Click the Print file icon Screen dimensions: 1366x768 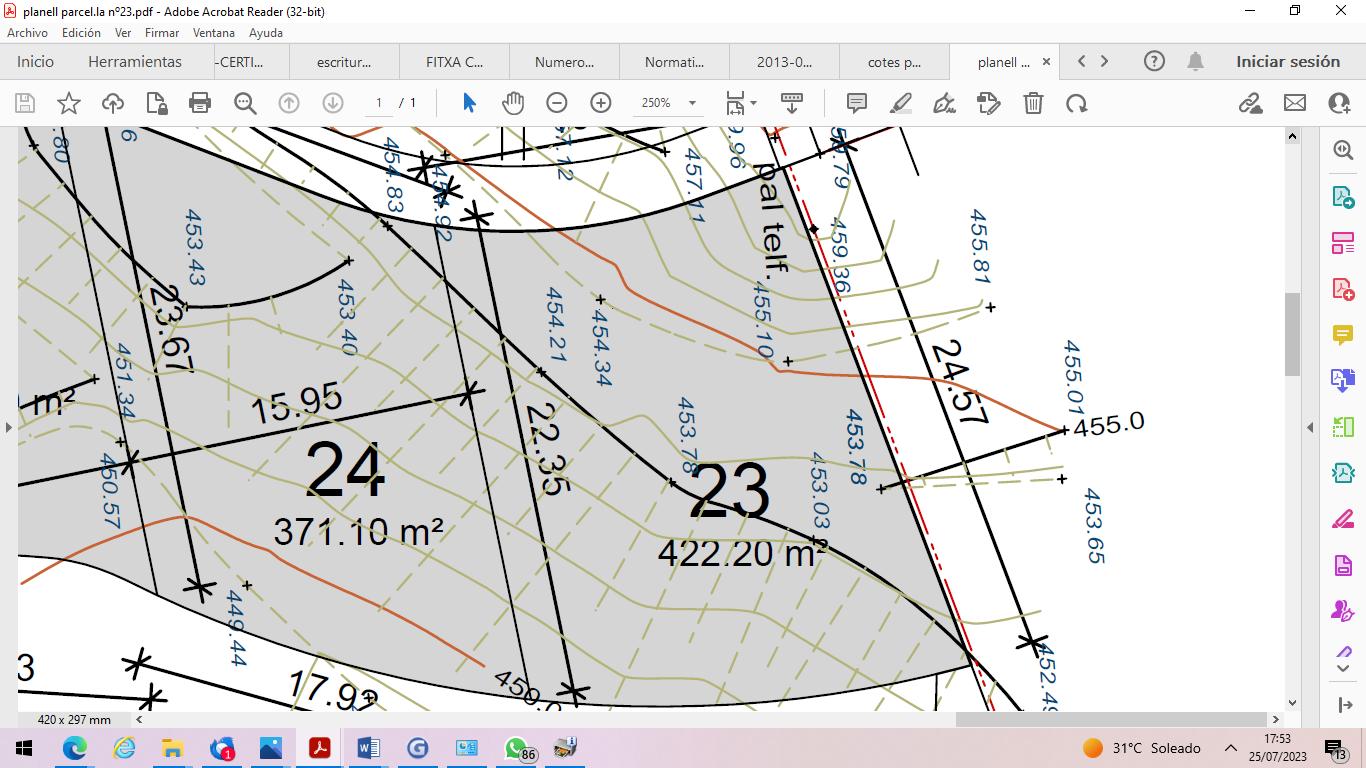(200, 103)
